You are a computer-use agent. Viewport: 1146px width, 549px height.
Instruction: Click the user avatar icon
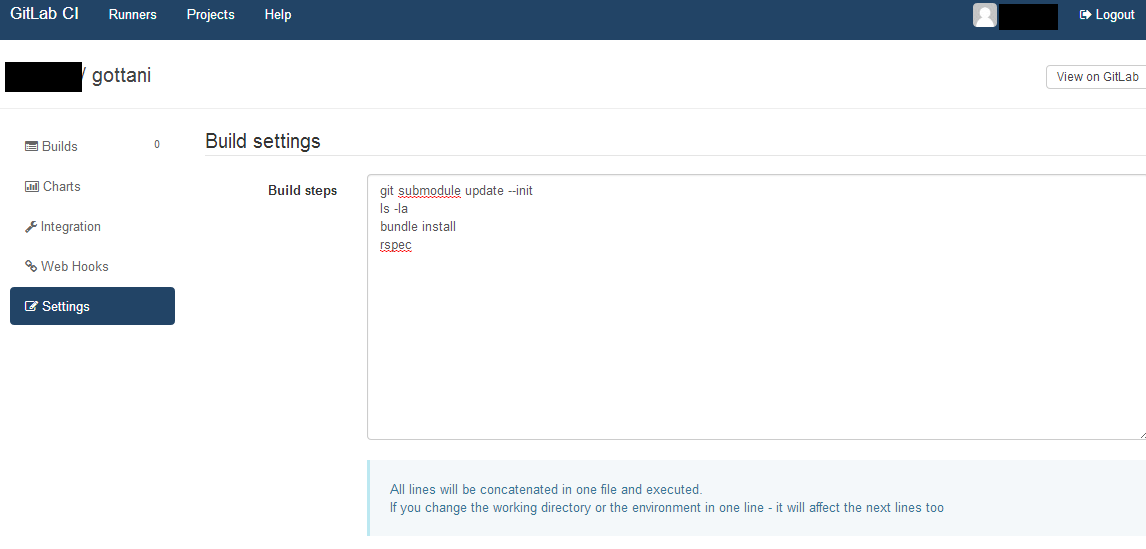[984, 15]
